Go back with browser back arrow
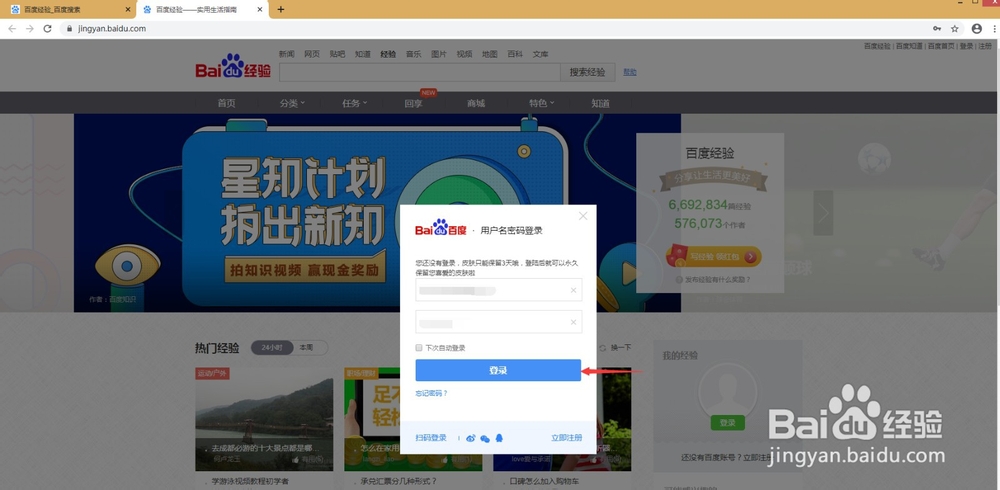The image size is (1000, 490). [12, 29]
